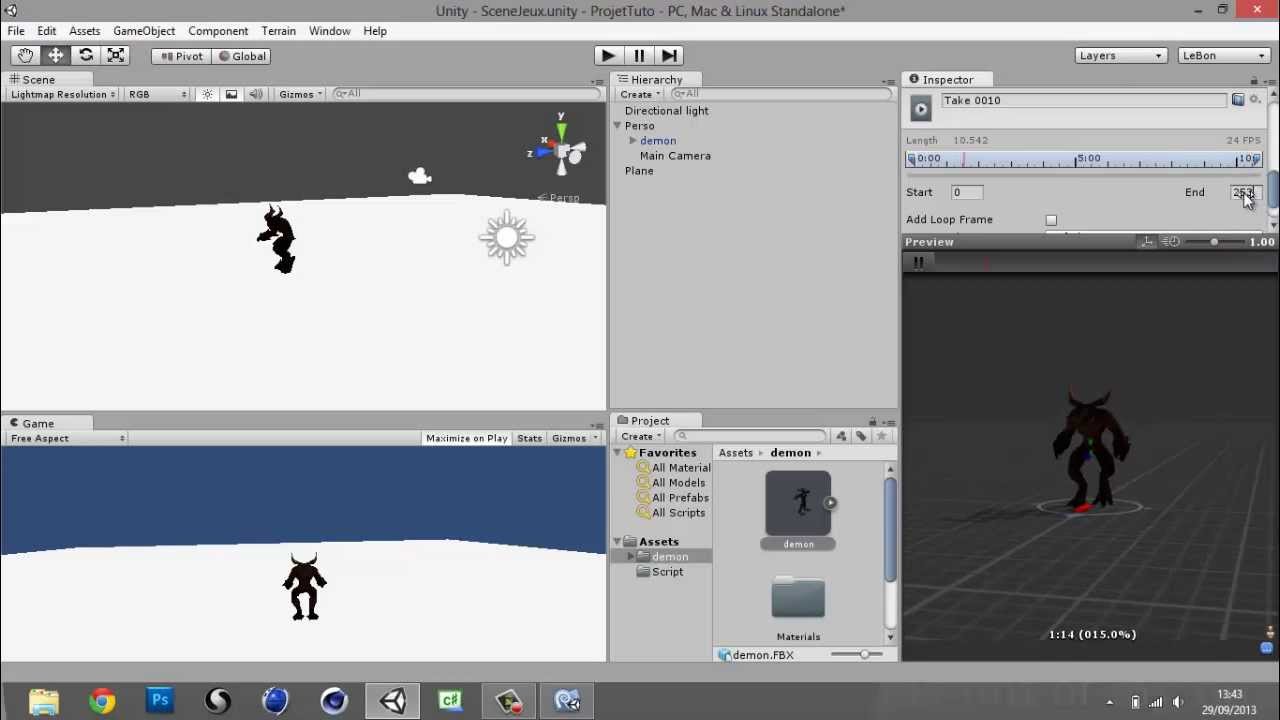
Task: Open Photoshop from the taskbar
Action: pos(160,701)
